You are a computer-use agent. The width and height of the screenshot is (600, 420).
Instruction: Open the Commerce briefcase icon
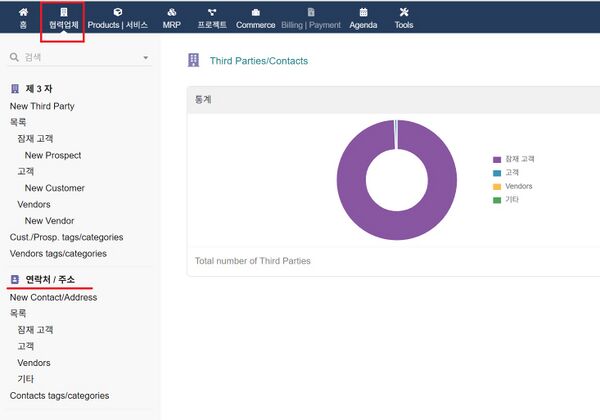255,12
